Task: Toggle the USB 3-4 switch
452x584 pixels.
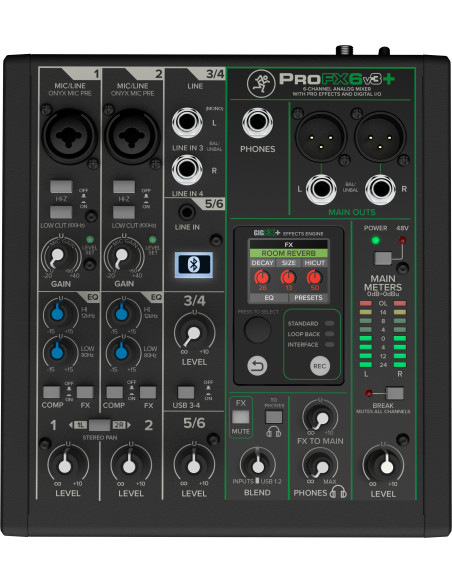Action: 186,392
